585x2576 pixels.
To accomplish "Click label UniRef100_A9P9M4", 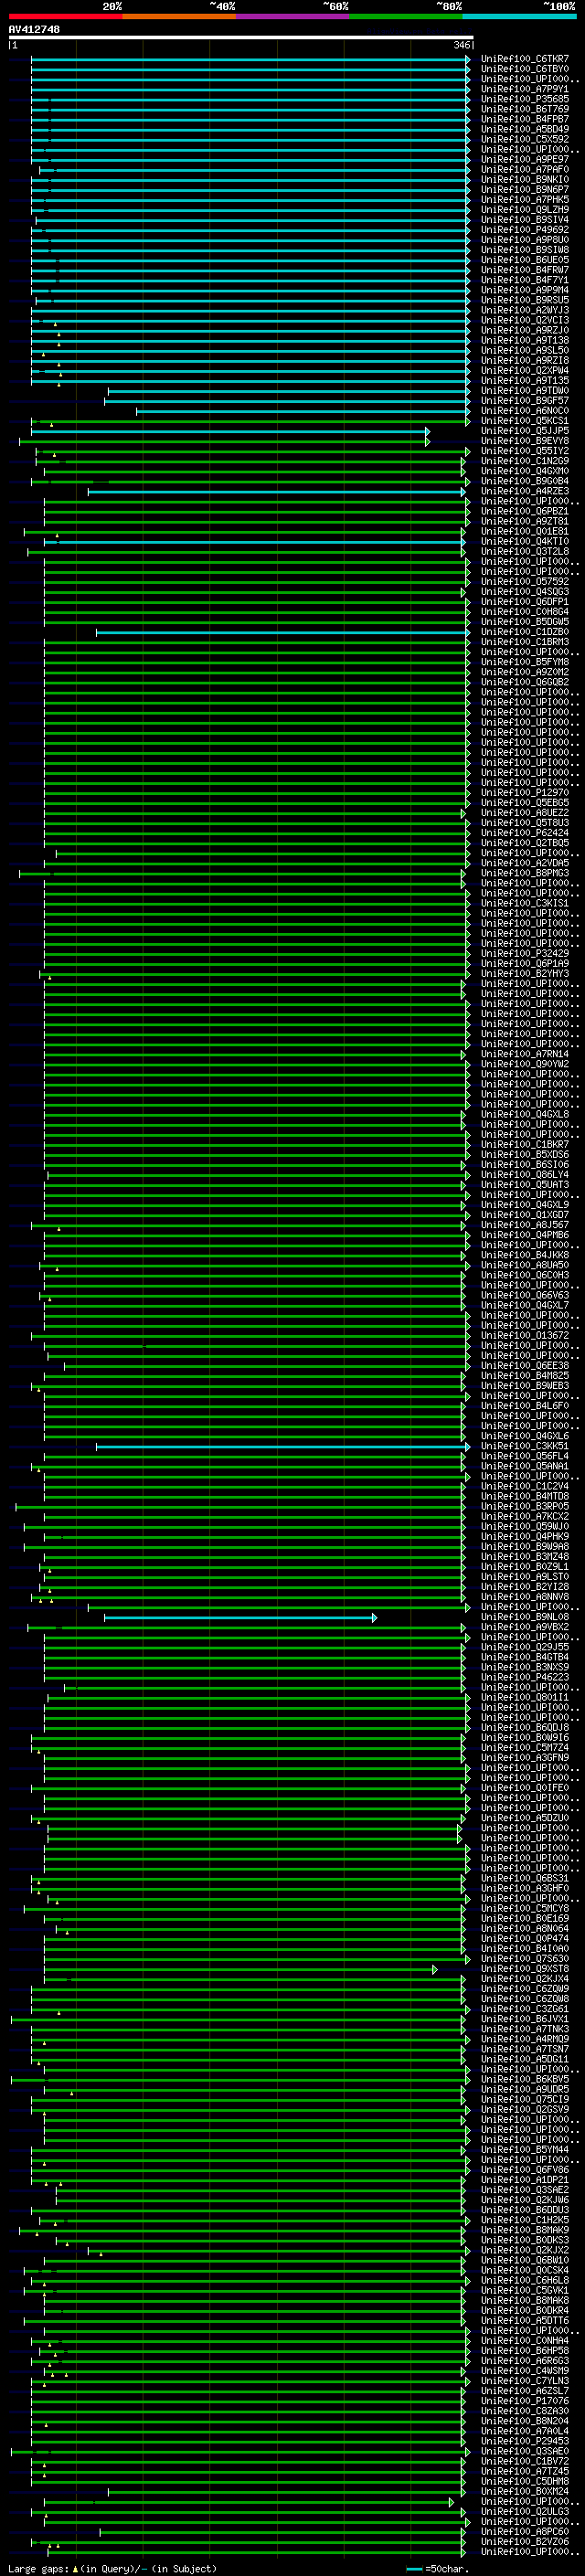I will tap(525, 290).
